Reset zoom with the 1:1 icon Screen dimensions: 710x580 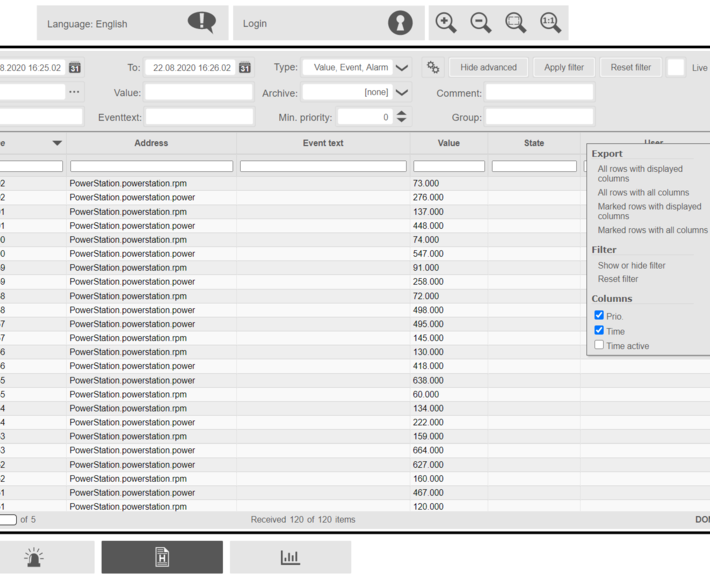click(550, 23)
